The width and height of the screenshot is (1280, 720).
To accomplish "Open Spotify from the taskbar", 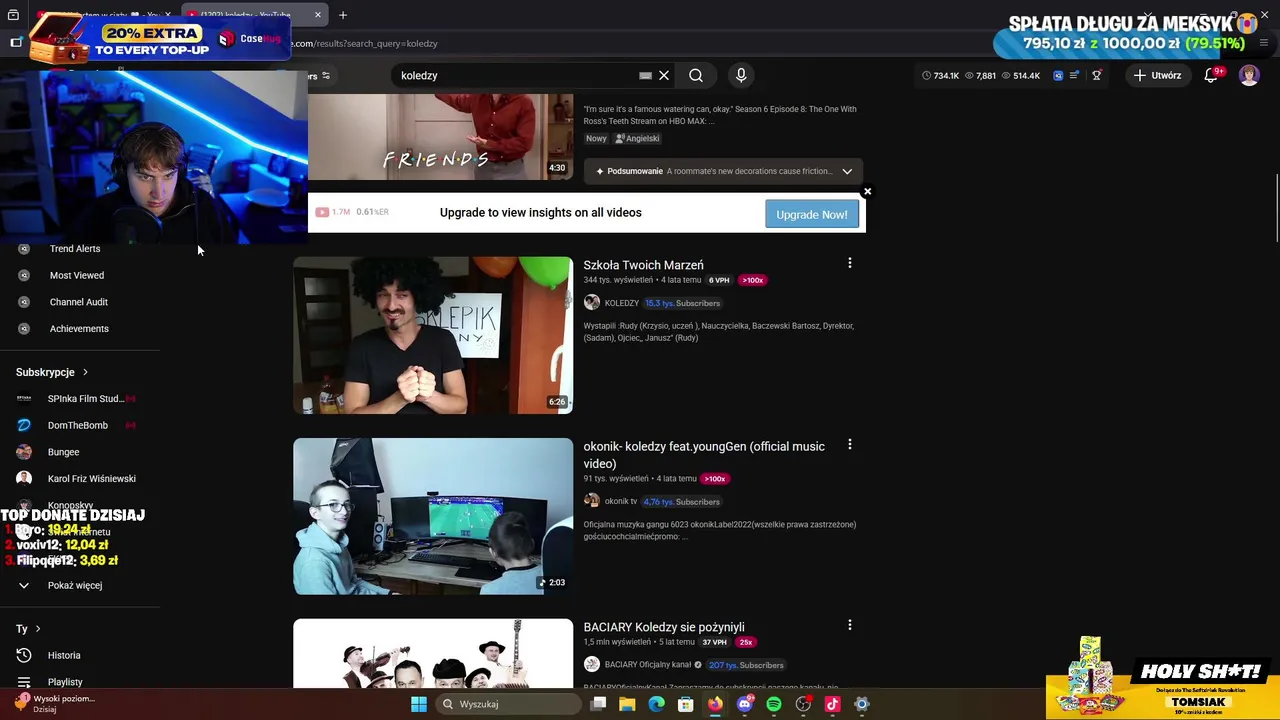I will 774,704.
